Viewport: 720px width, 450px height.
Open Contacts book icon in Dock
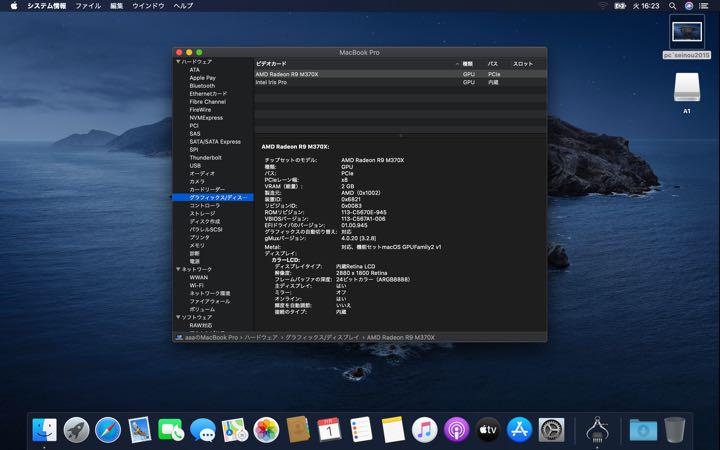click(x=298, y=430)
